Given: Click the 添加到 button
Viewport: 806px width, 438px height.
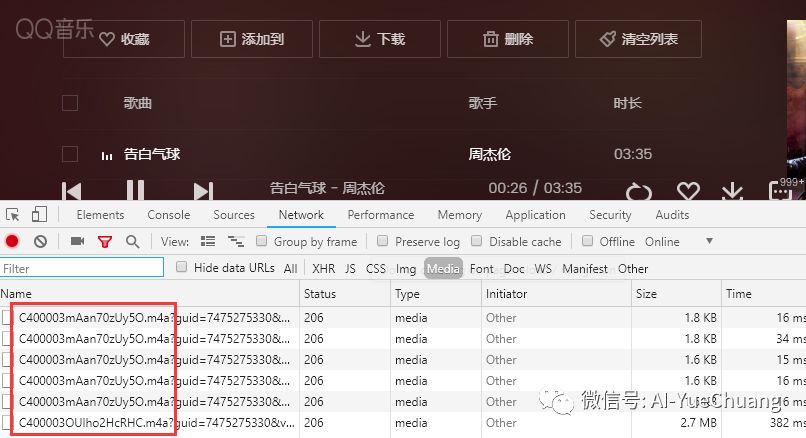Looking at the screenshot, I should click(252, 39).
